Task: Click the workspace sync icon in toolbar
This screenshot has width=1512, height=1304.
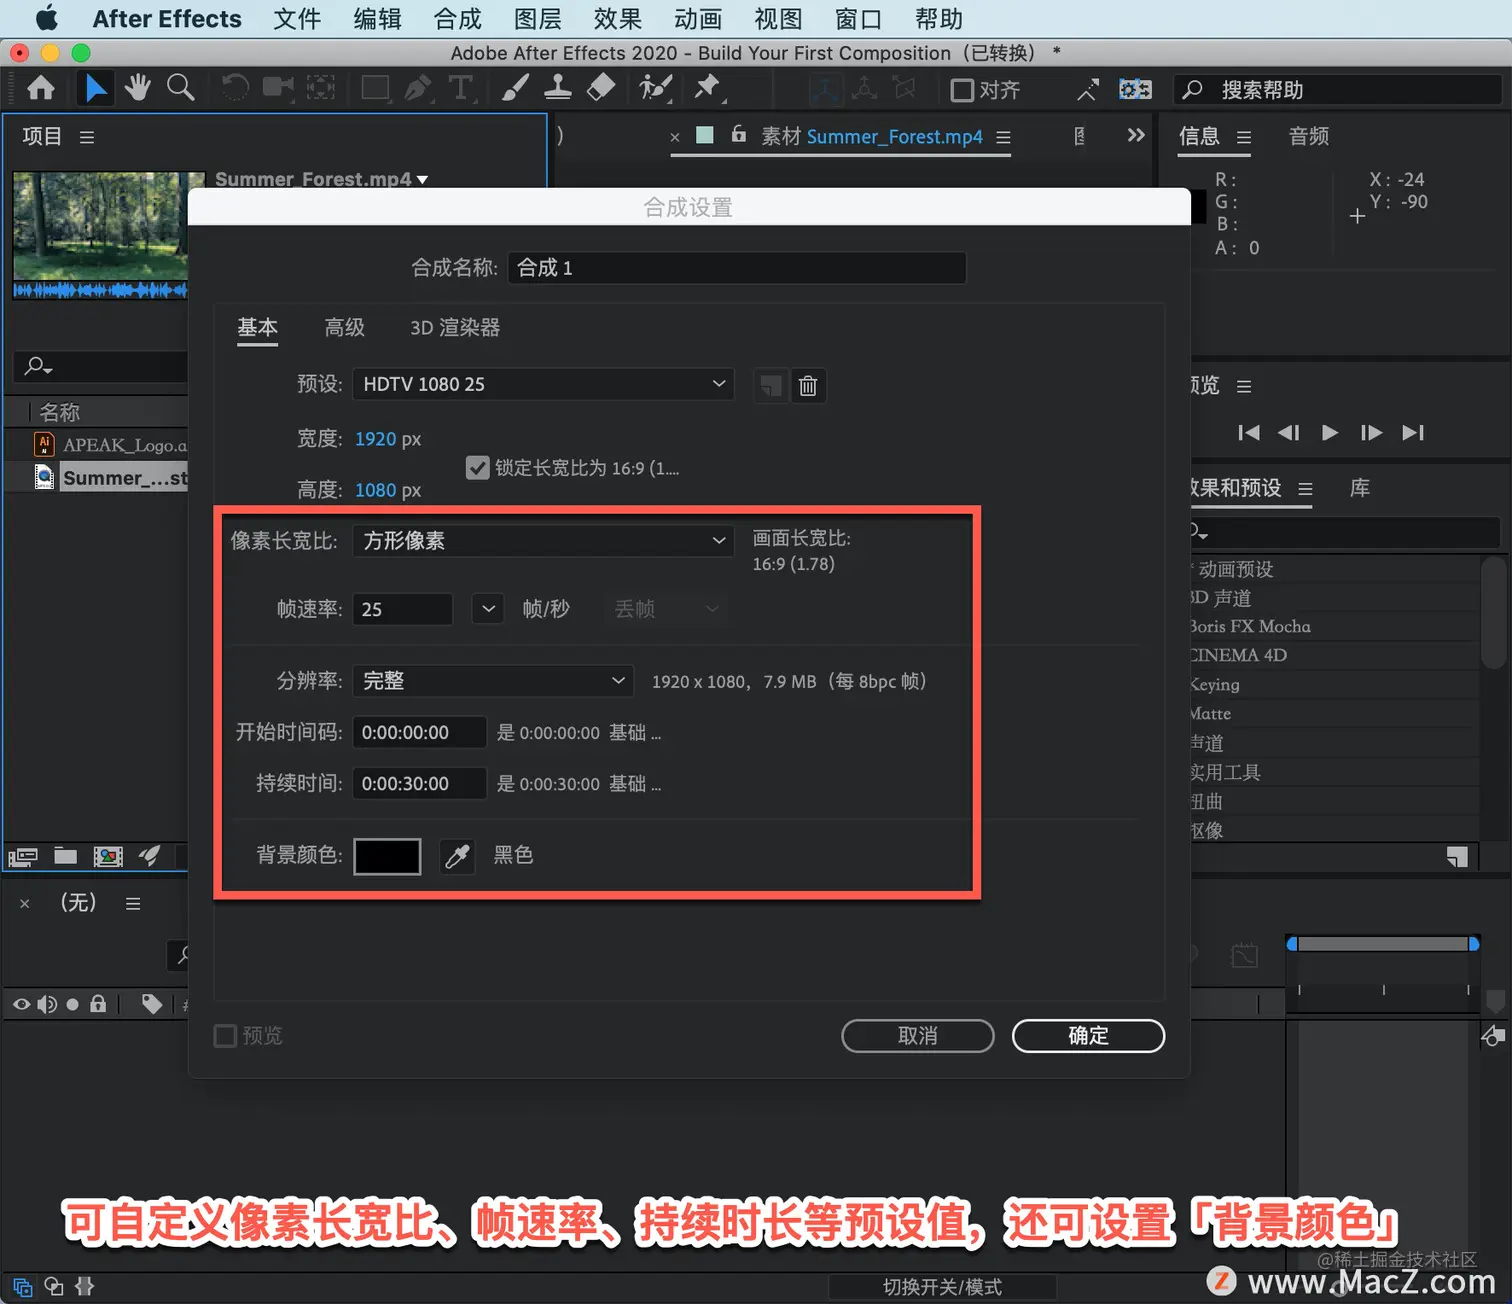Action: [1135, 90]
